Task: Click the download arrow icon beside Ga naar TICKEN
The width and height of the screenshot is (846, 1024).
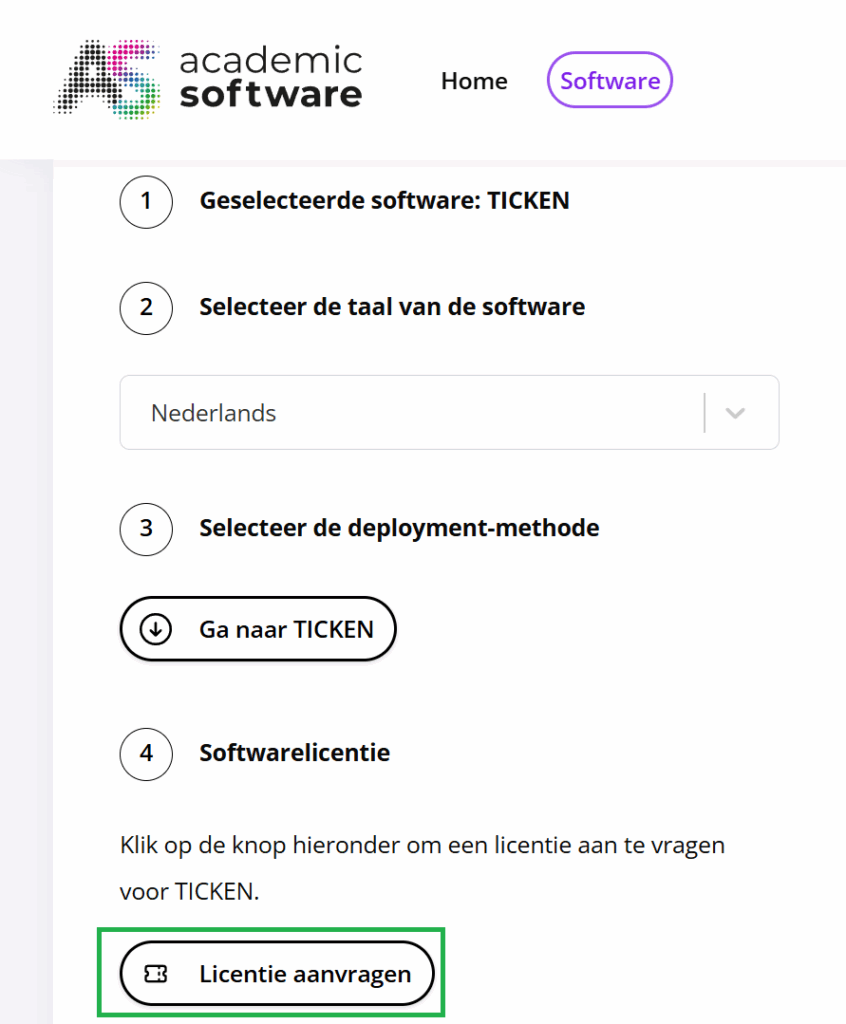Action: click(156, 630)
